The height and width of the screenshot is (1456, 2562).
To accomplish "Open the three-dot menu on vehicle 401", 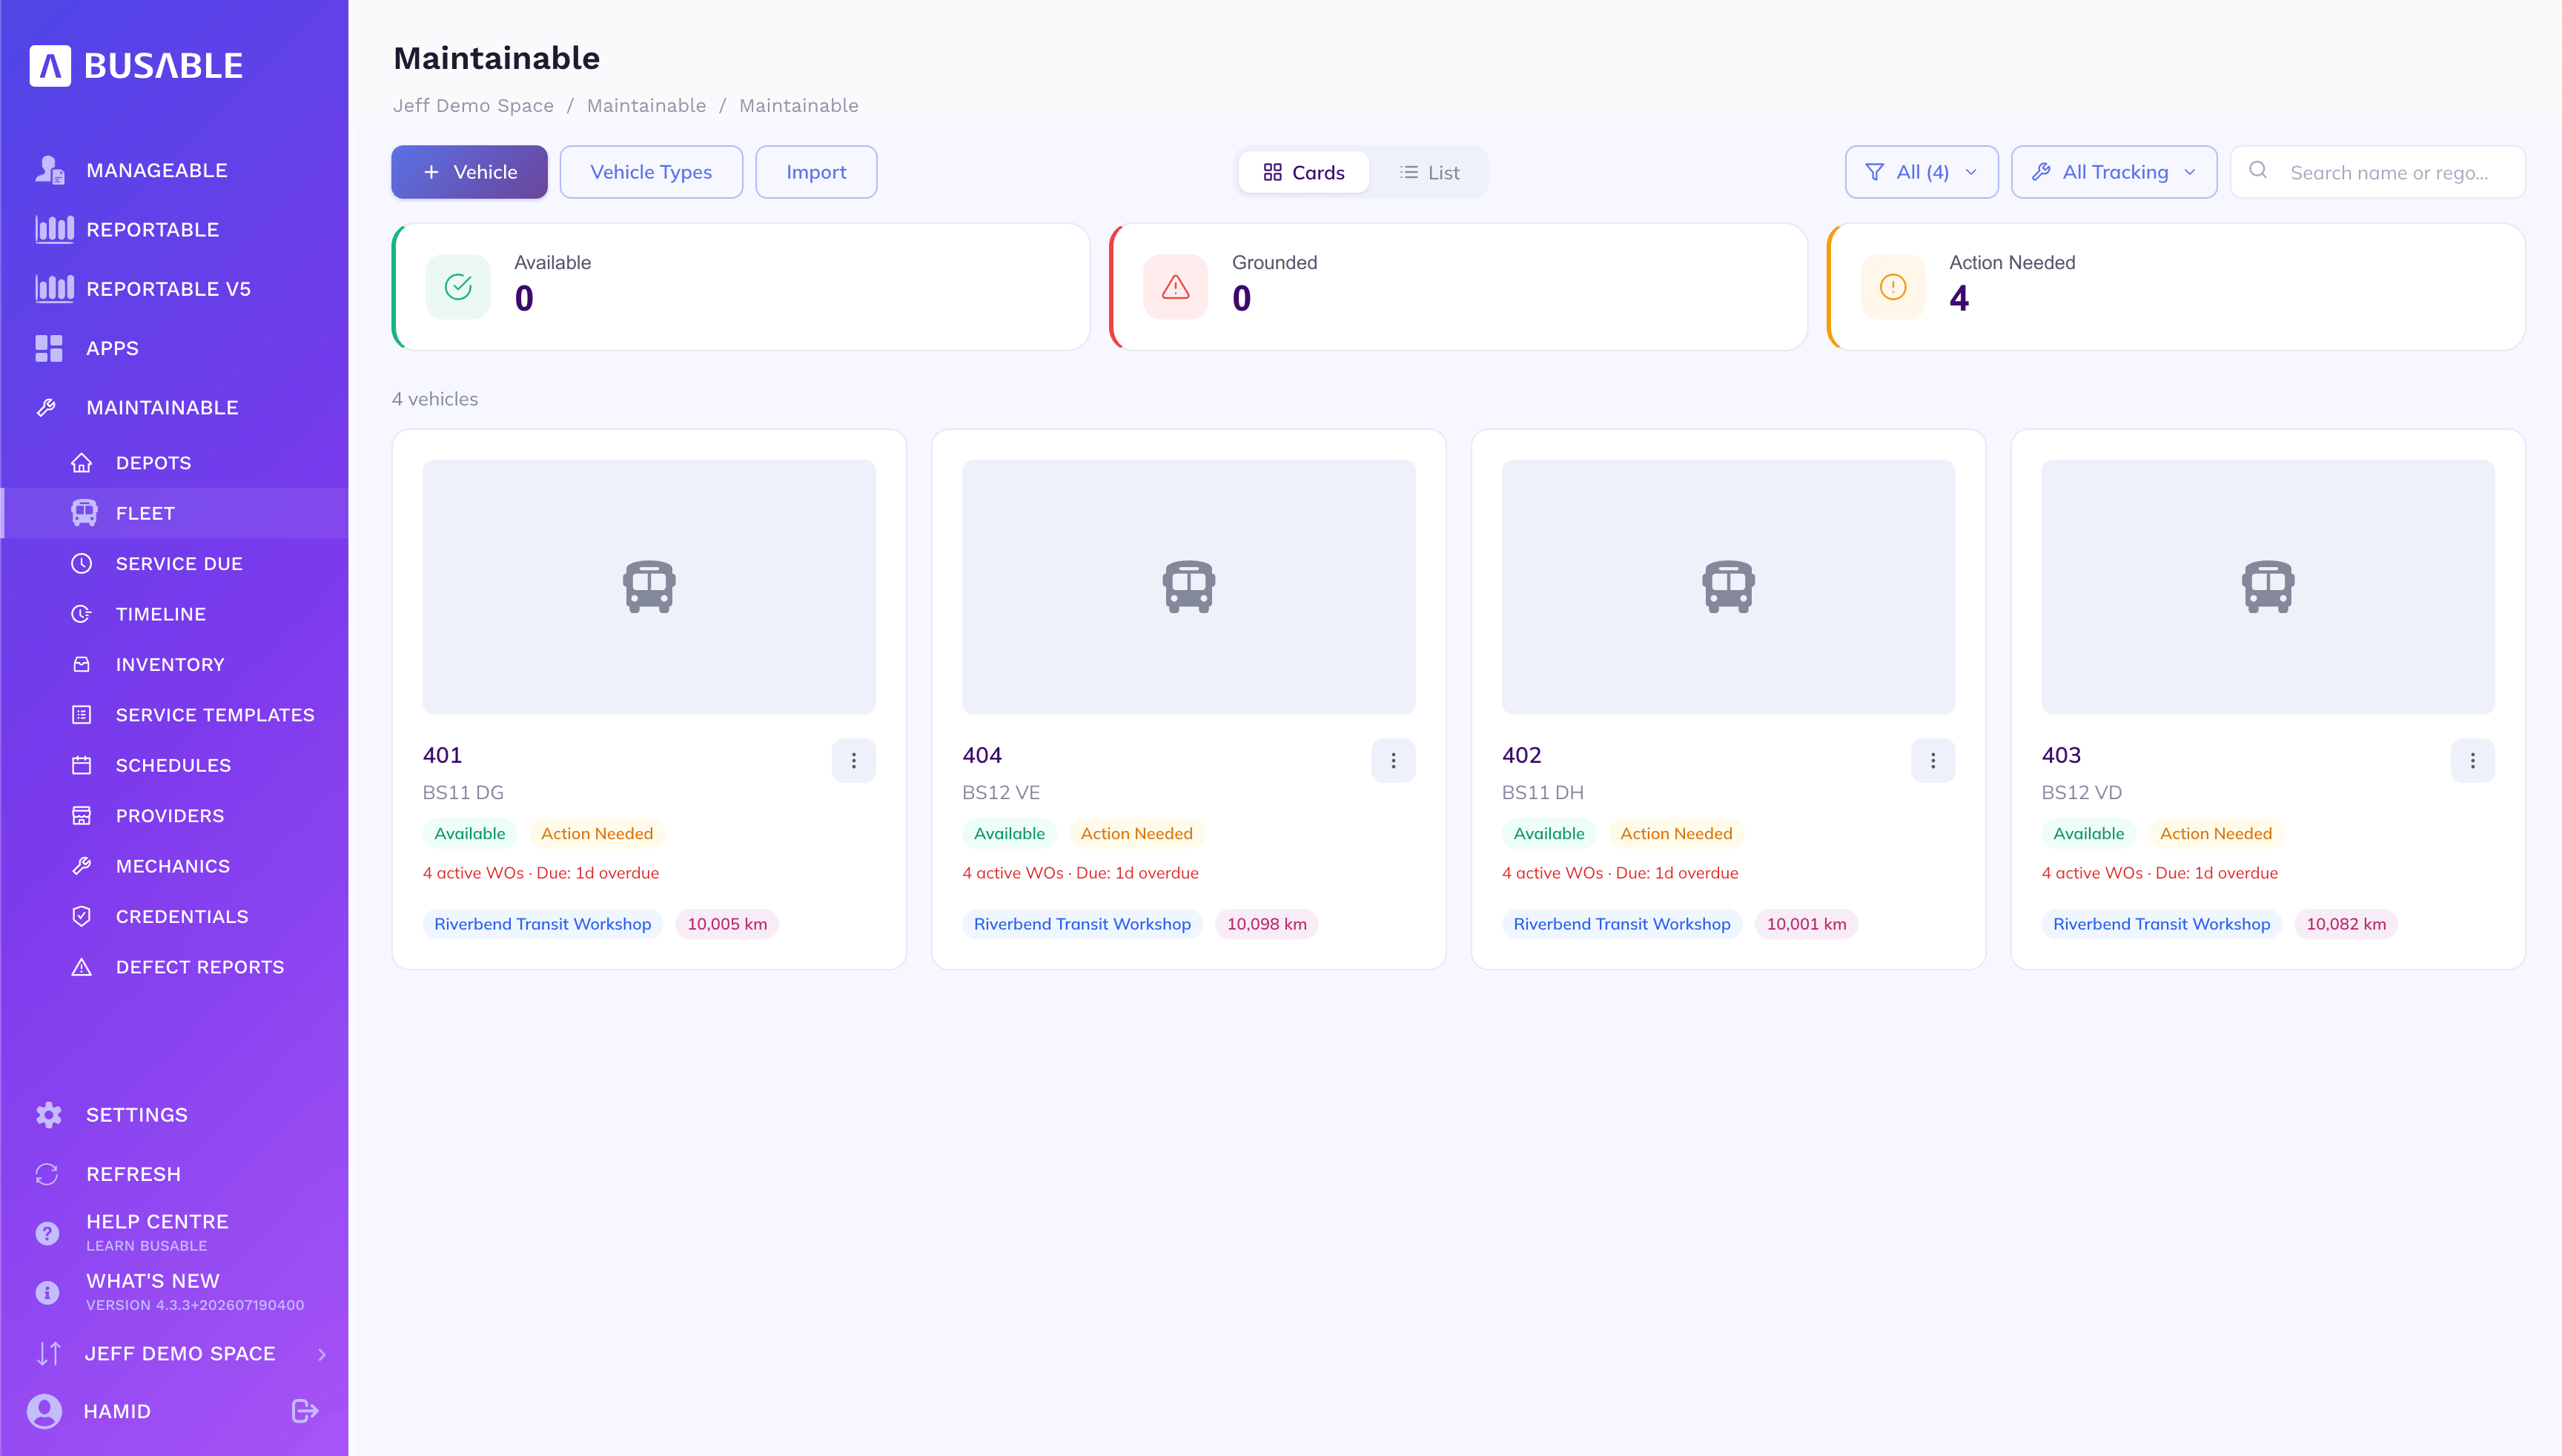I will point(853,760).
